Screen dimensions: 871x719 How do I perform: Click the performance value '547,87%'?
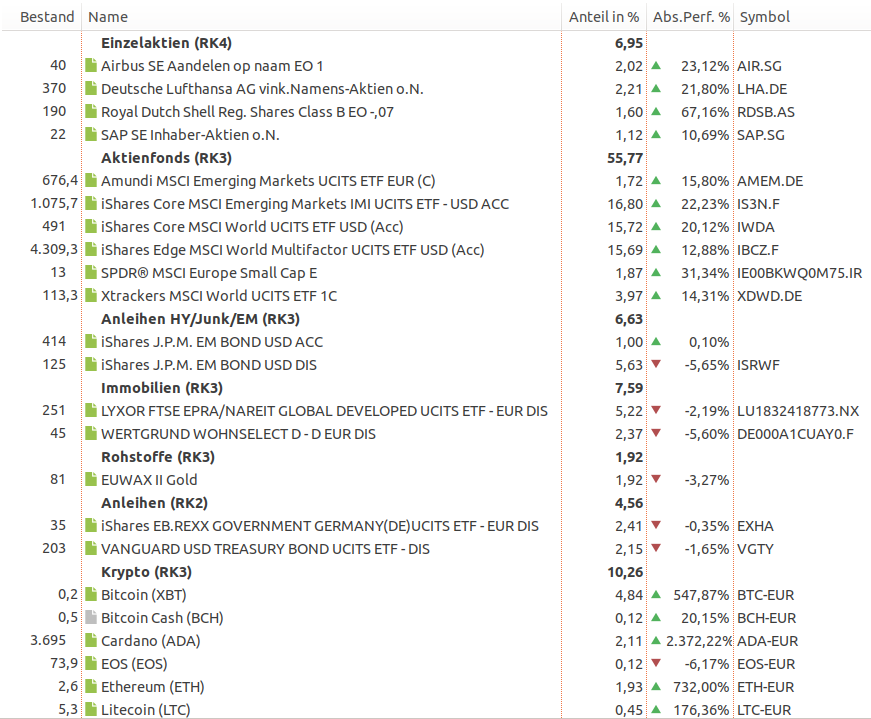click(x=701, y=595)
